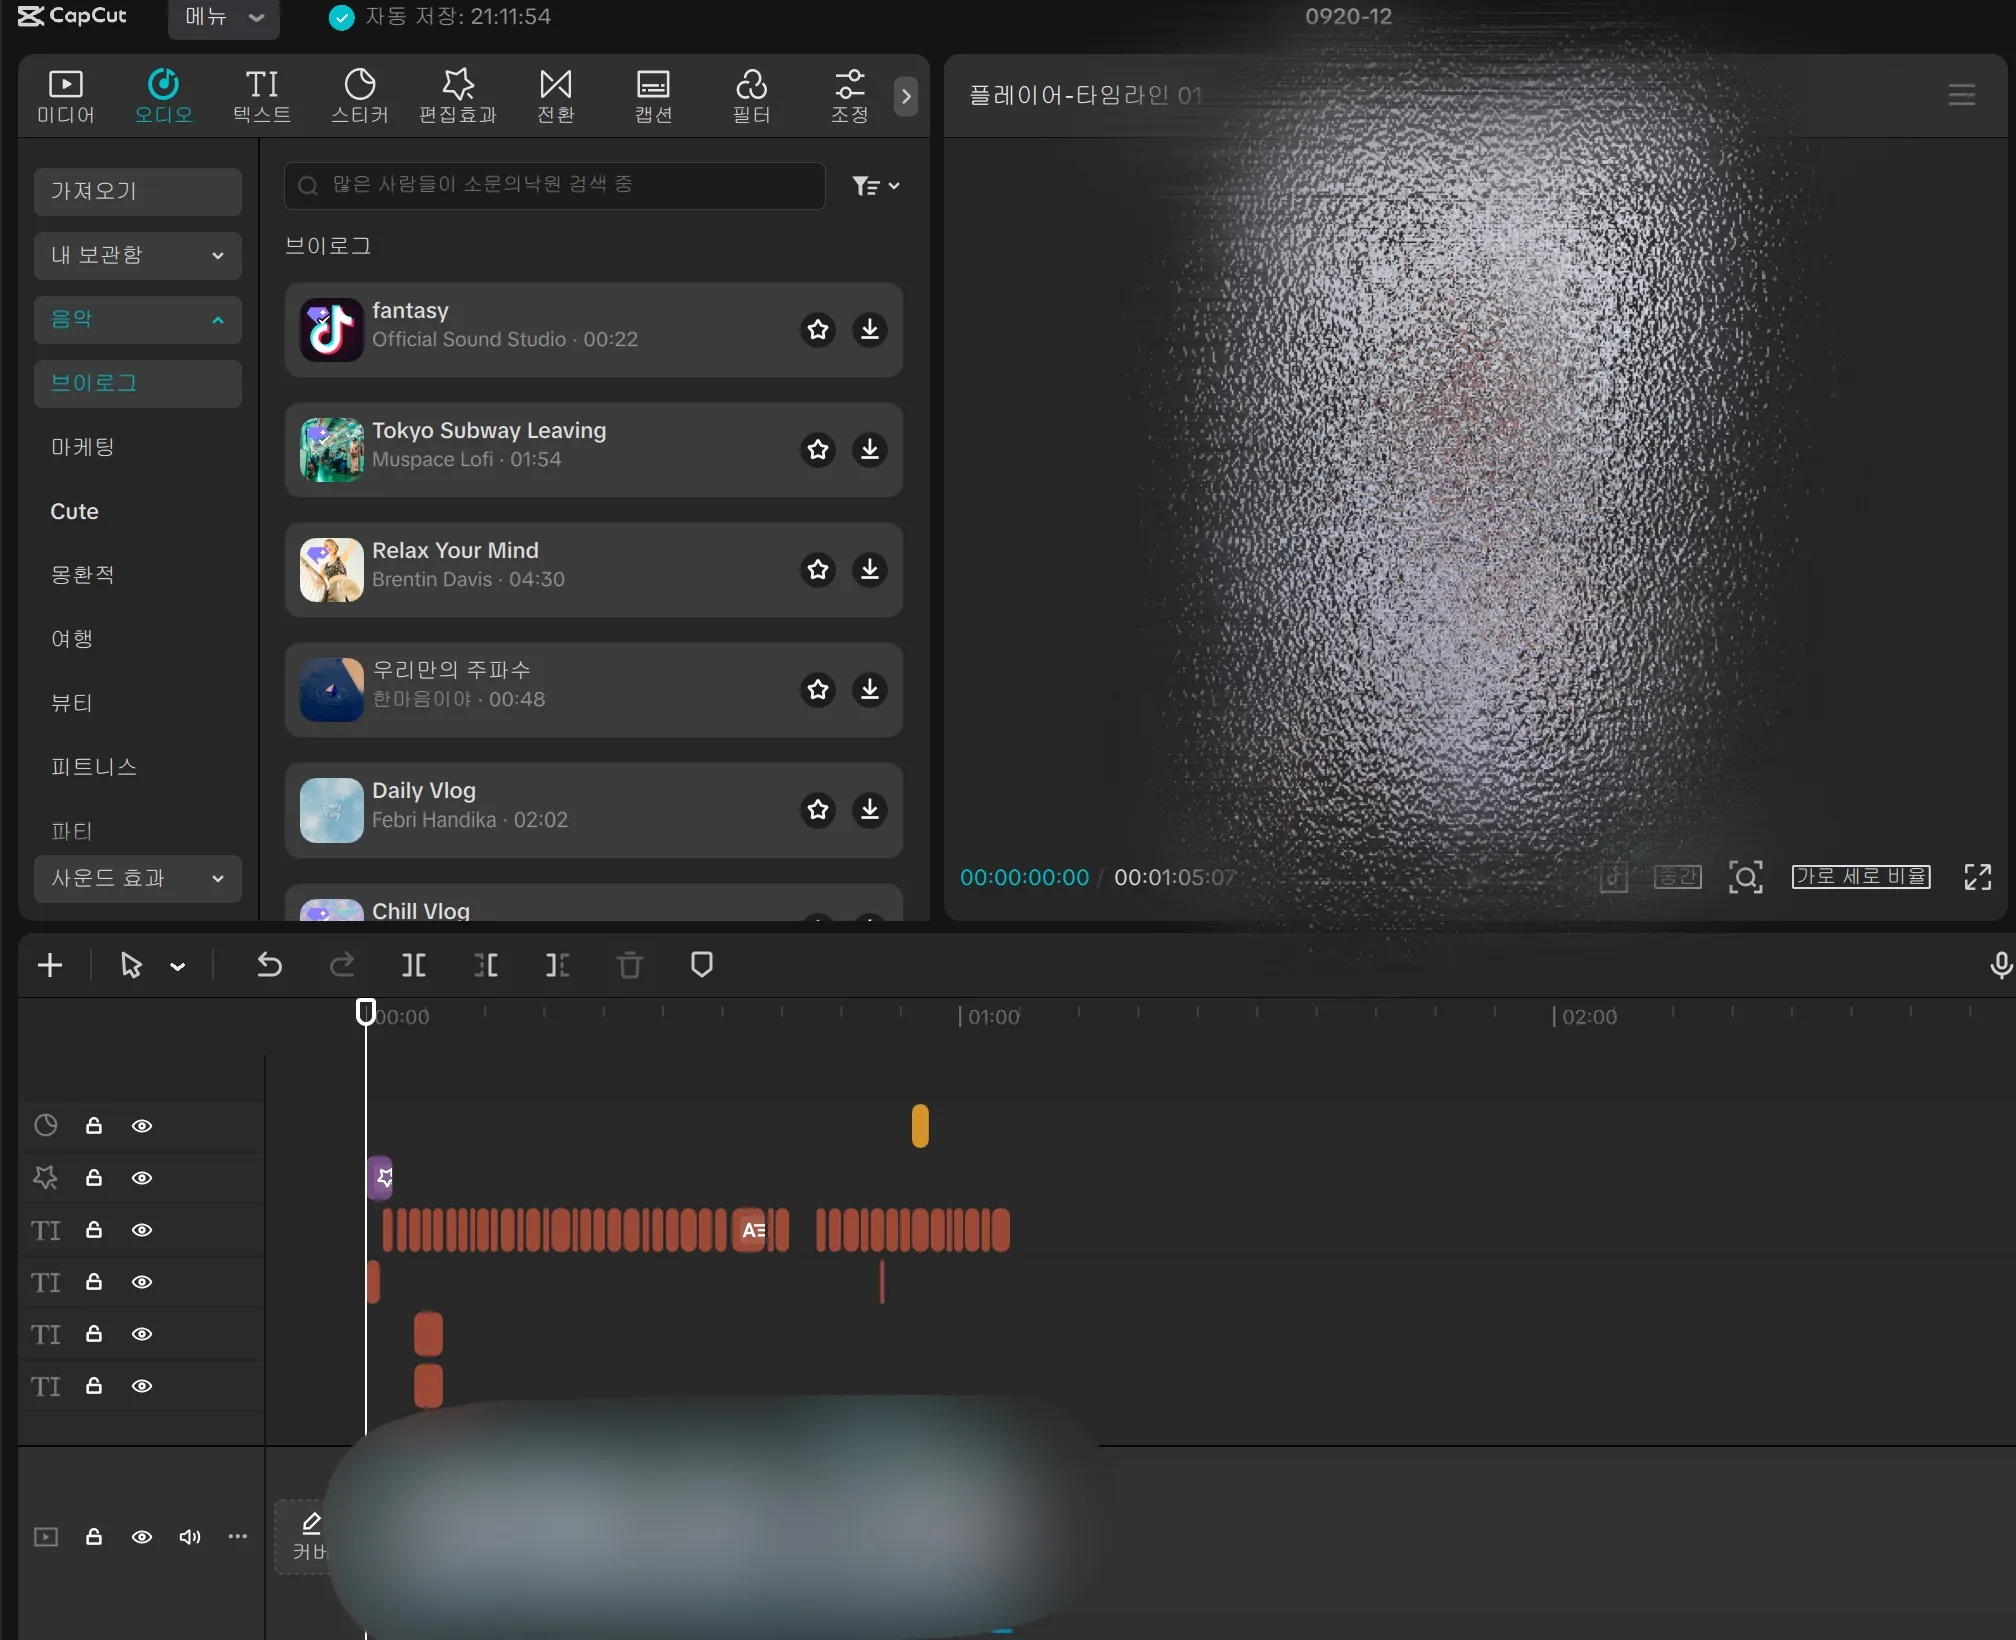Click the audio search input field

[x=555, y=186]
